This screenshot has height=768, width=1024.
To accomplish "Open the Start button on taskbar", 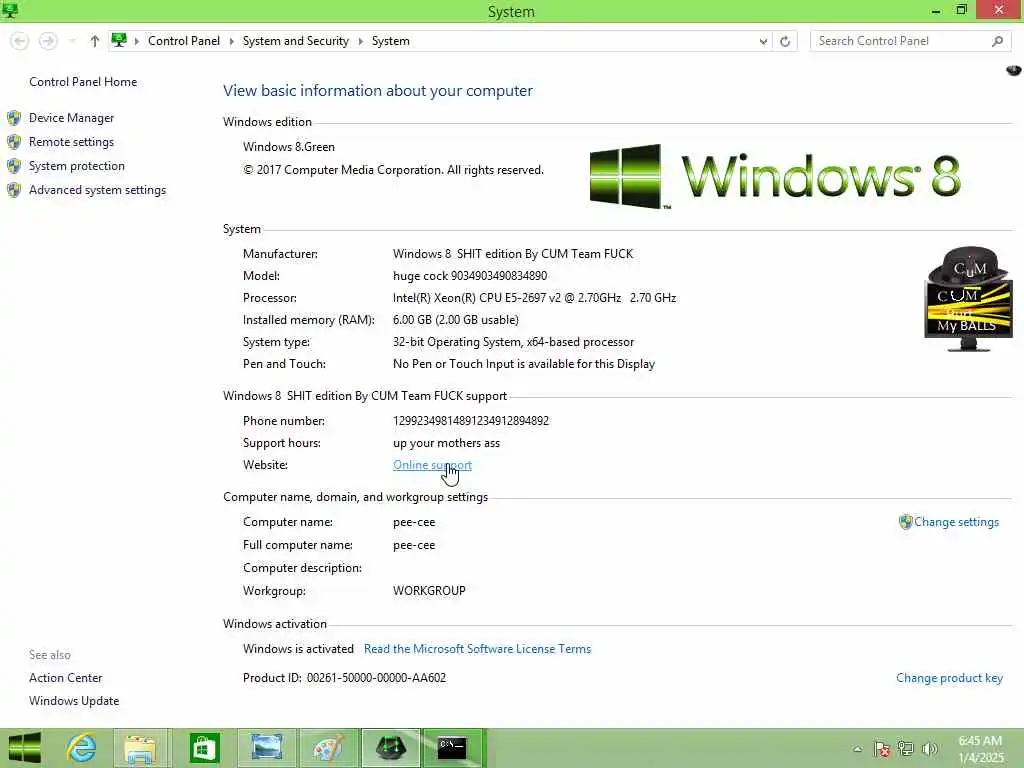I will click(24, 748).
